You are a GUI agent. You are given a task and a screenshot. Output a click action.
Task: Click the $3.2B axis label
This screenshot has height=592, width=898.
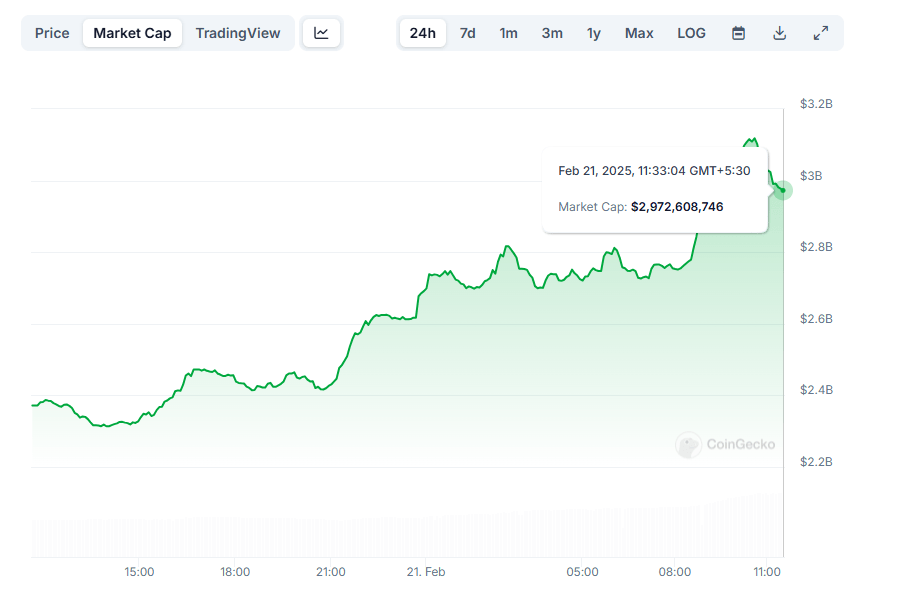click(815, 103)
